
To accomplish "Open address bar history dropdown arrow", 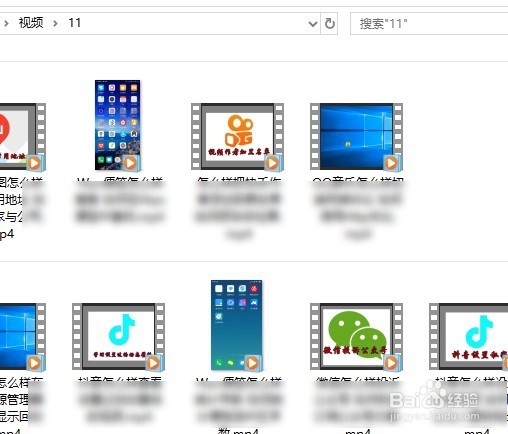I will pyautogui.click(x=313, y=24).
